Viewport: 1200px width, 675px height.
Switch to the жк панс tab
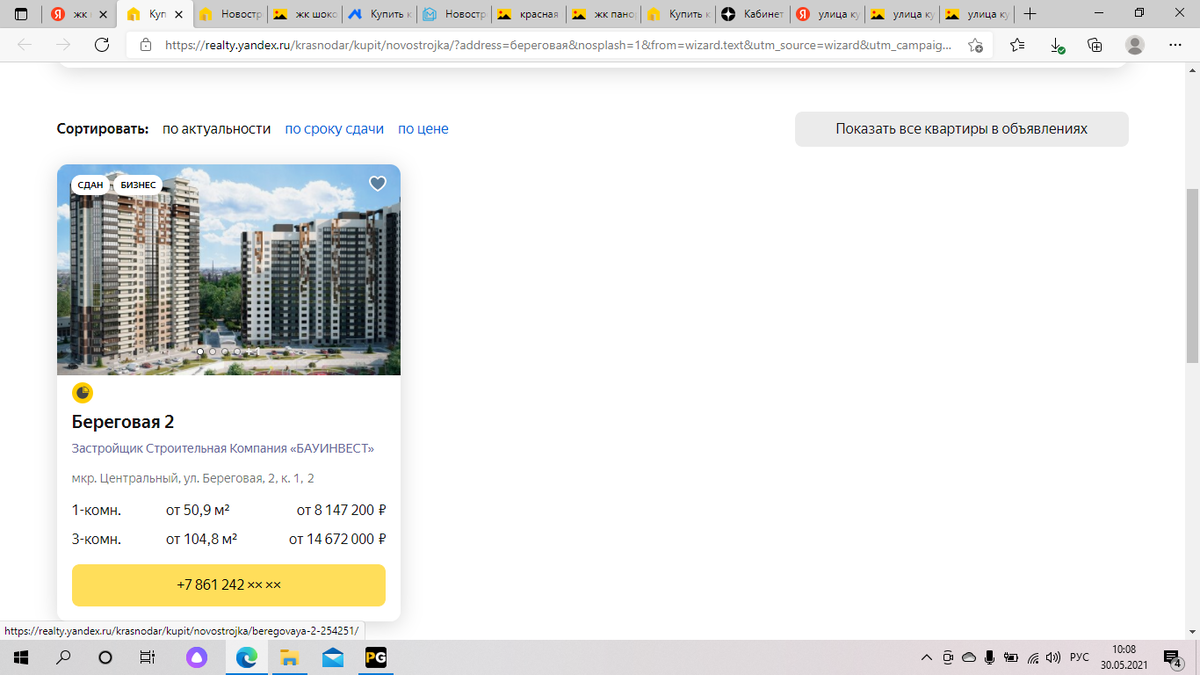pyautogui.click(x=602, y=15)
